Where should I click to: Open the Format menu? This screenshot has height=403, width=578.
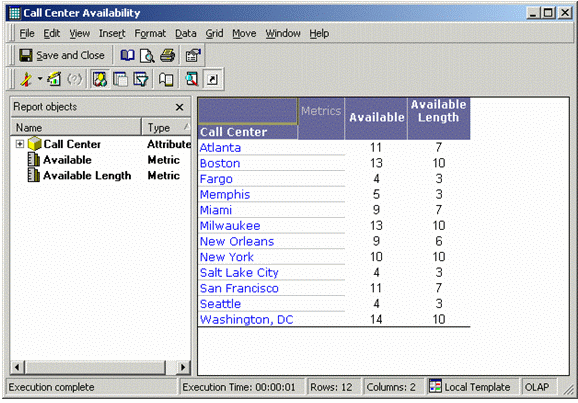150,34
